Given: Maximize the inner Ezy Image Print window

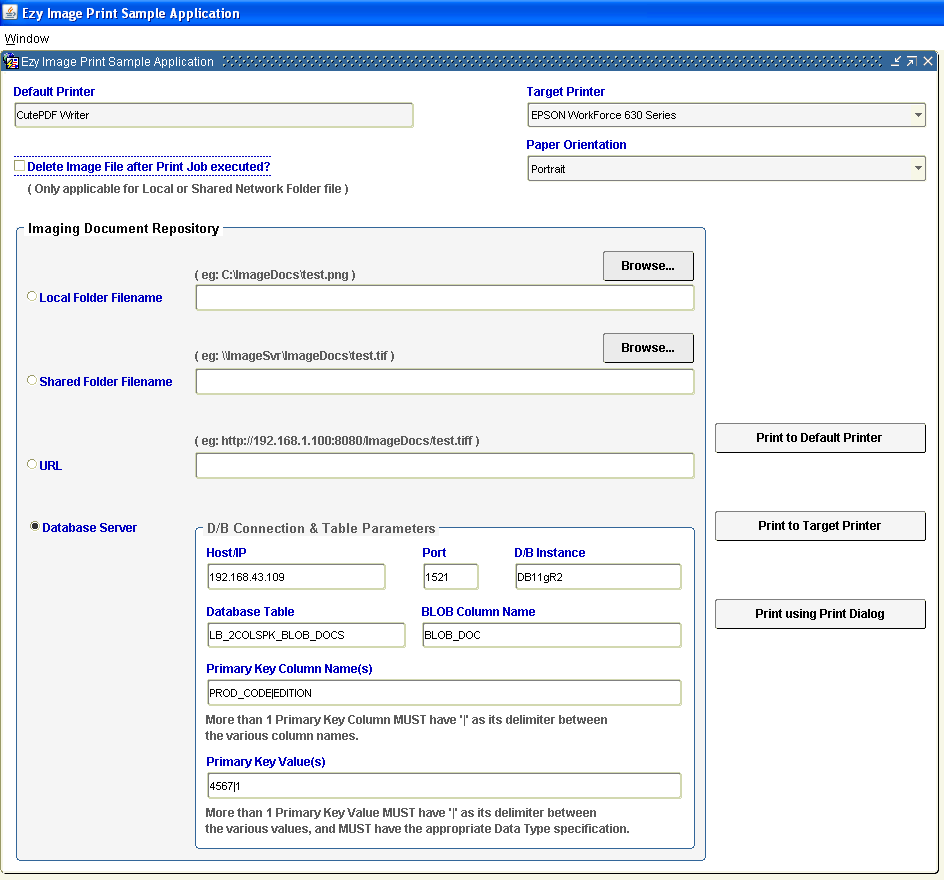Looking at the screenshot, I should pyautogui.click(x=911, y=61).
